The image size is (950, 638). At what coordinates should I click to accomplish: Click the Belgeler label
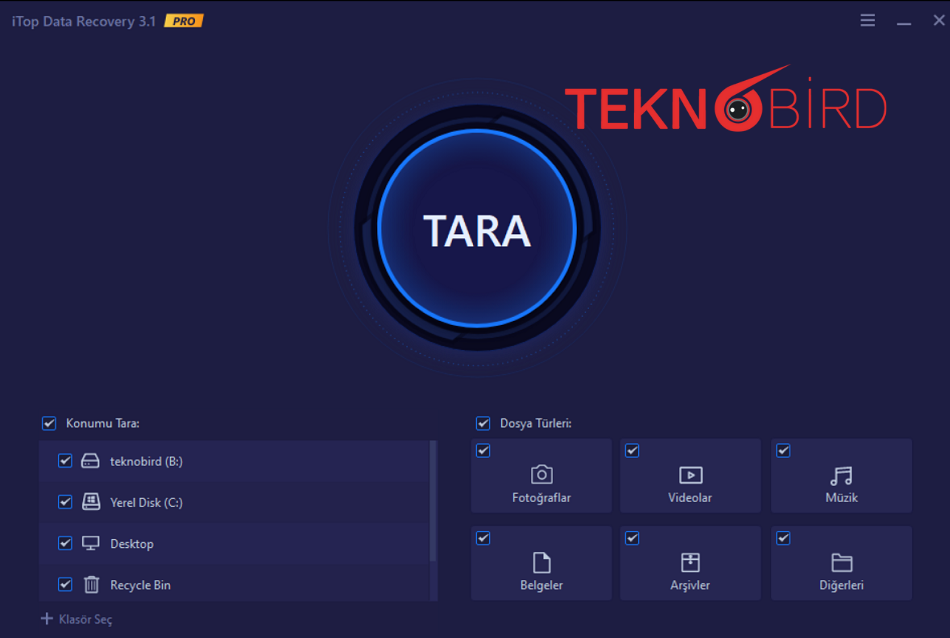click(x=542, y=585)
